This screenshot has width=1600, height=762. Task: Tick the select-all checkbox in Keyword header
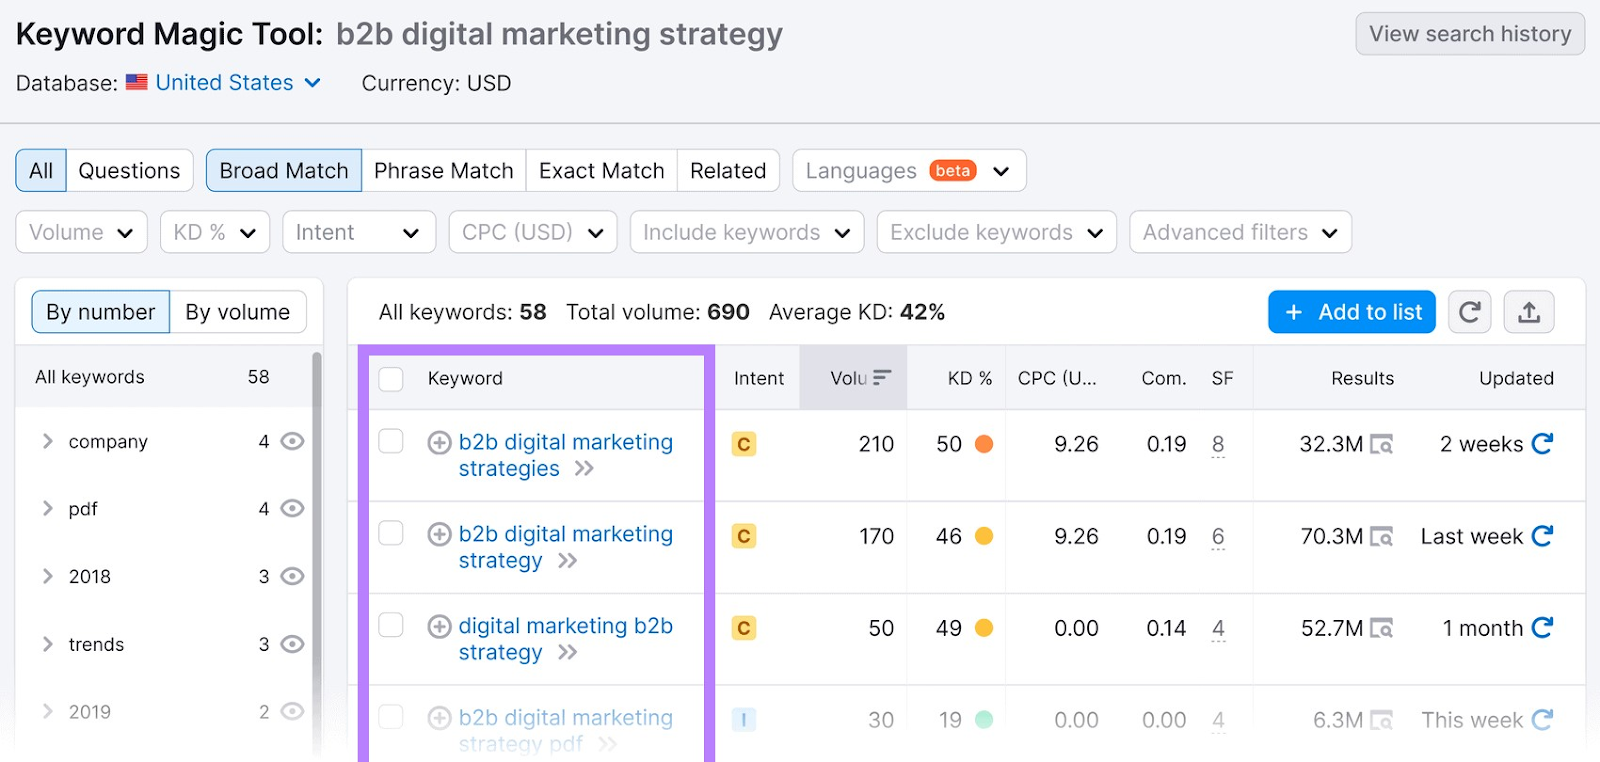pos(391,378)
